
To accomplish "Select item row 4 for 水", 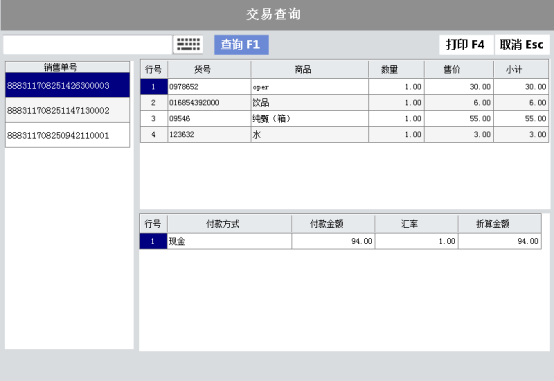I will (x=344, y=134).
